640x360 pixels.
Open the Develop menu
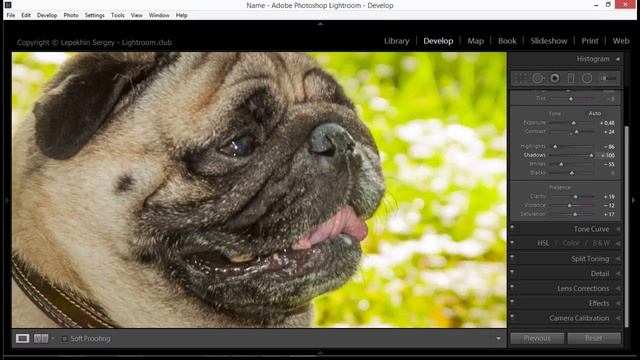point(47,15)
